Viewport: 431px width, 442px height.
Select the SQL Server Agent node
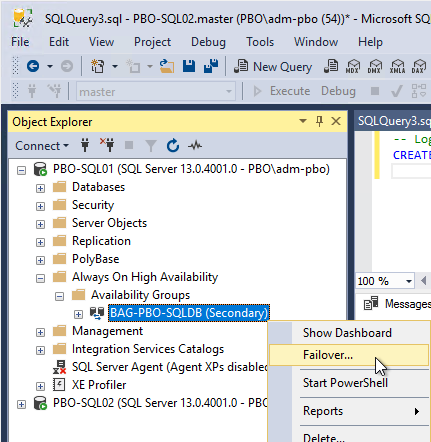(x=170, y=367)
